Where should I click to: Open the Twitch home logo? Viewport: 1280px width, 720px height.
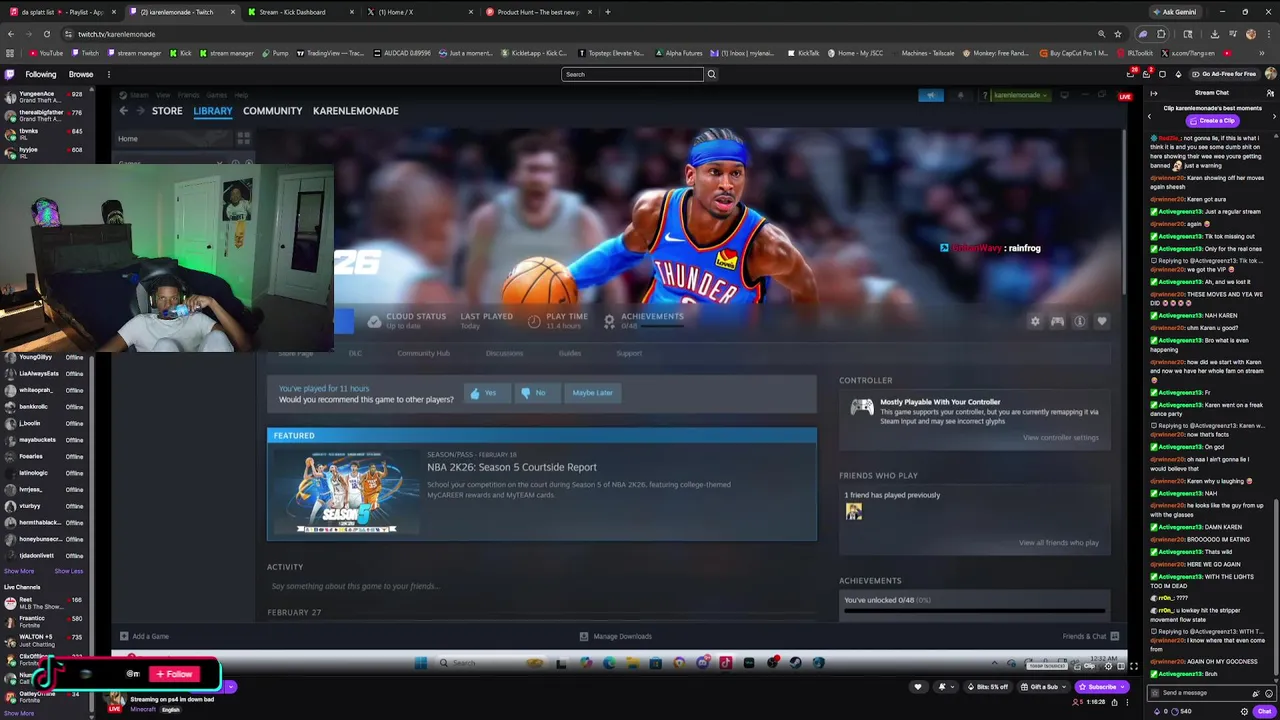[x=9, y=74]
